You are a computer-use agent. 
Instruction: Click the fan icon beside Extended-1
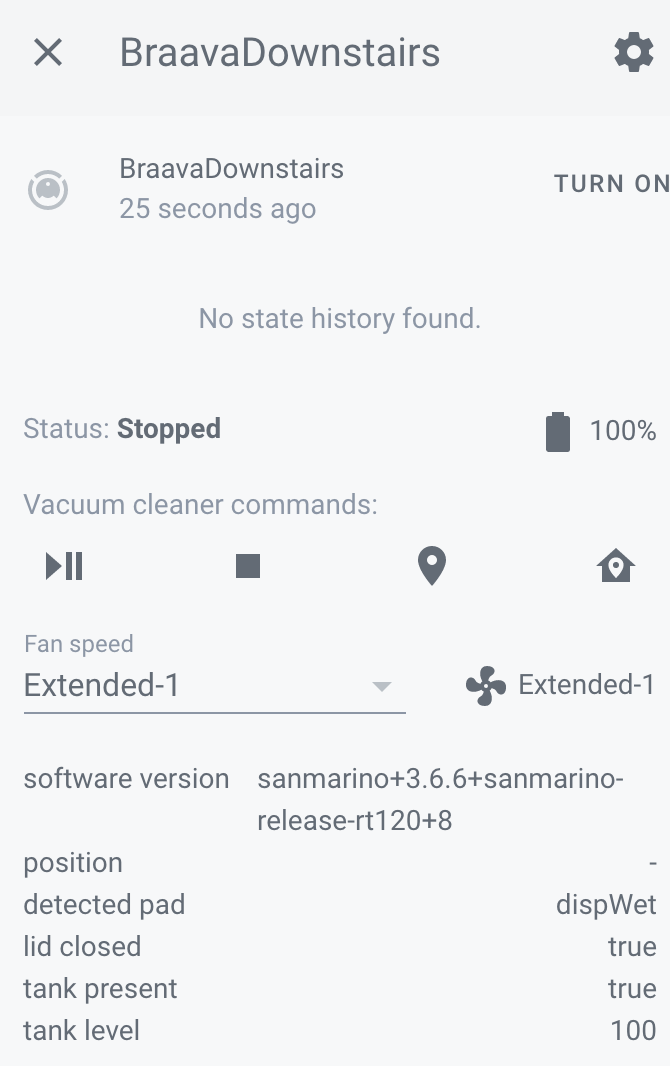(x=486, y=685)
